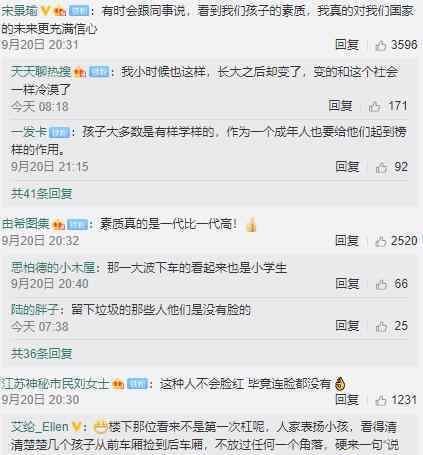Like the reply with 25 likes

[x=381, y=326]
